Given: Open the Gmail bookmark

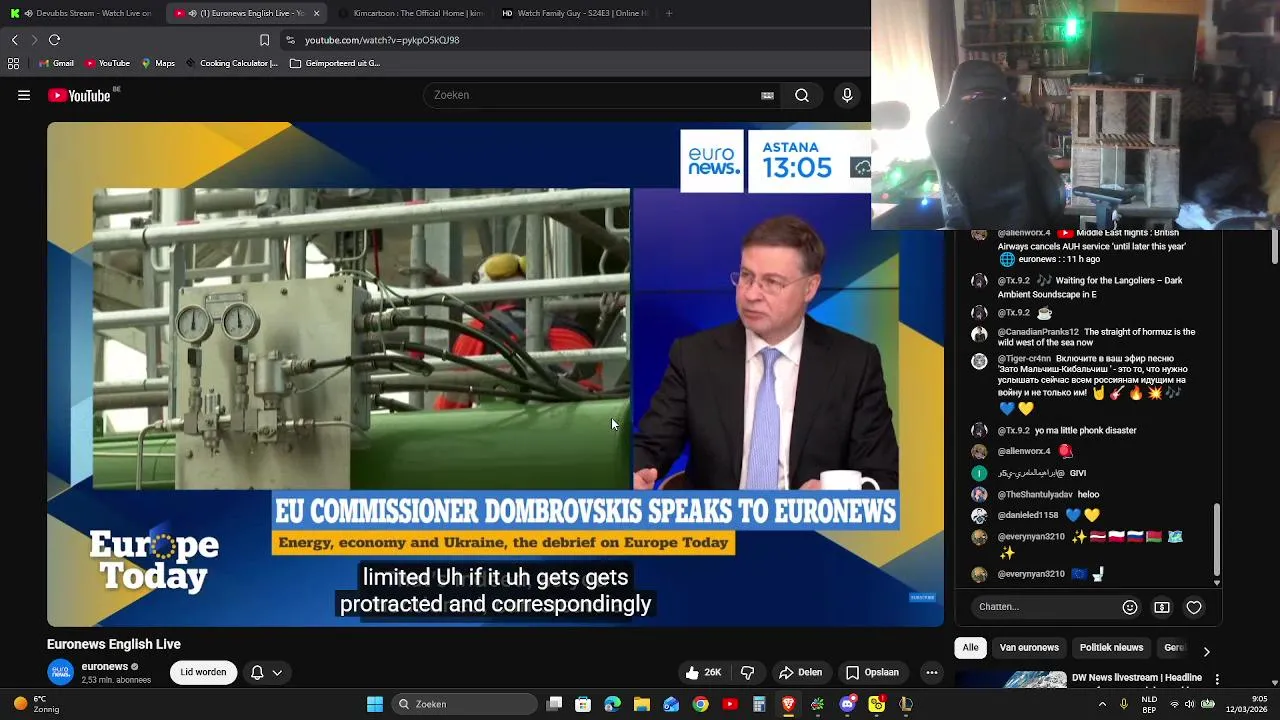Looking at the screenshot, I should click(x=56, y=63).
